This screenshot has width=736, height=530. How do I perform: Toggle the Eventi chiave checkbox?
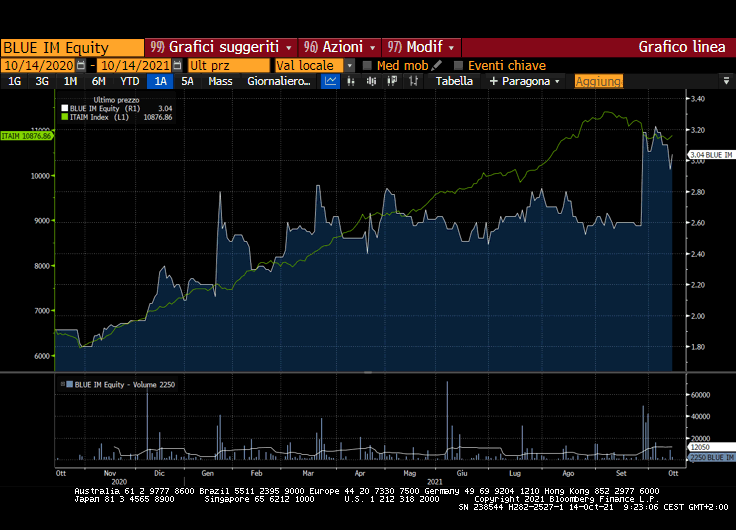click(459, 65)
